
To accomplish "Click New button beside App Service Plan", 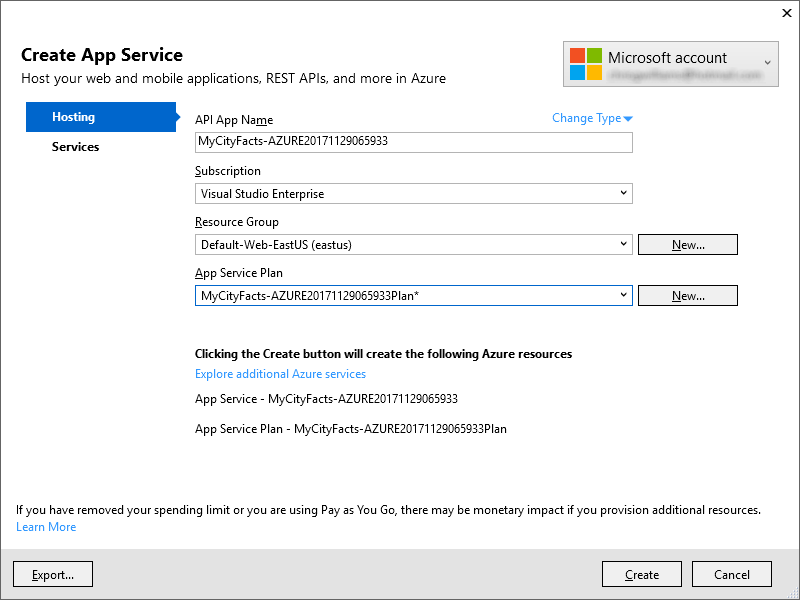I will (x=687, y=295).
